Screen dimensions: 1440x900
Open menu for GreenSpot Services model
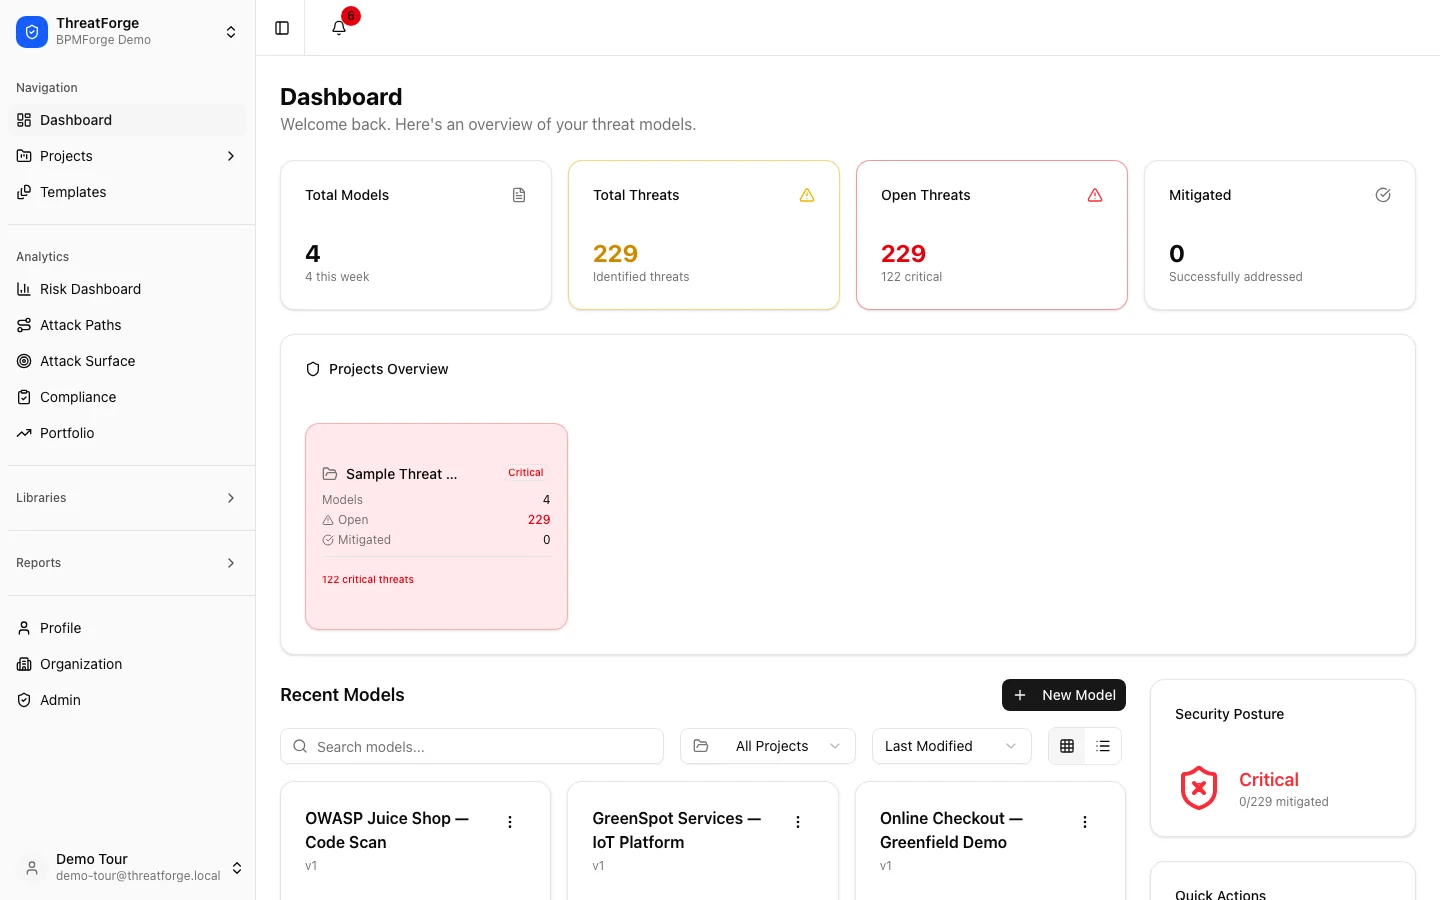(x=798, y=822)
